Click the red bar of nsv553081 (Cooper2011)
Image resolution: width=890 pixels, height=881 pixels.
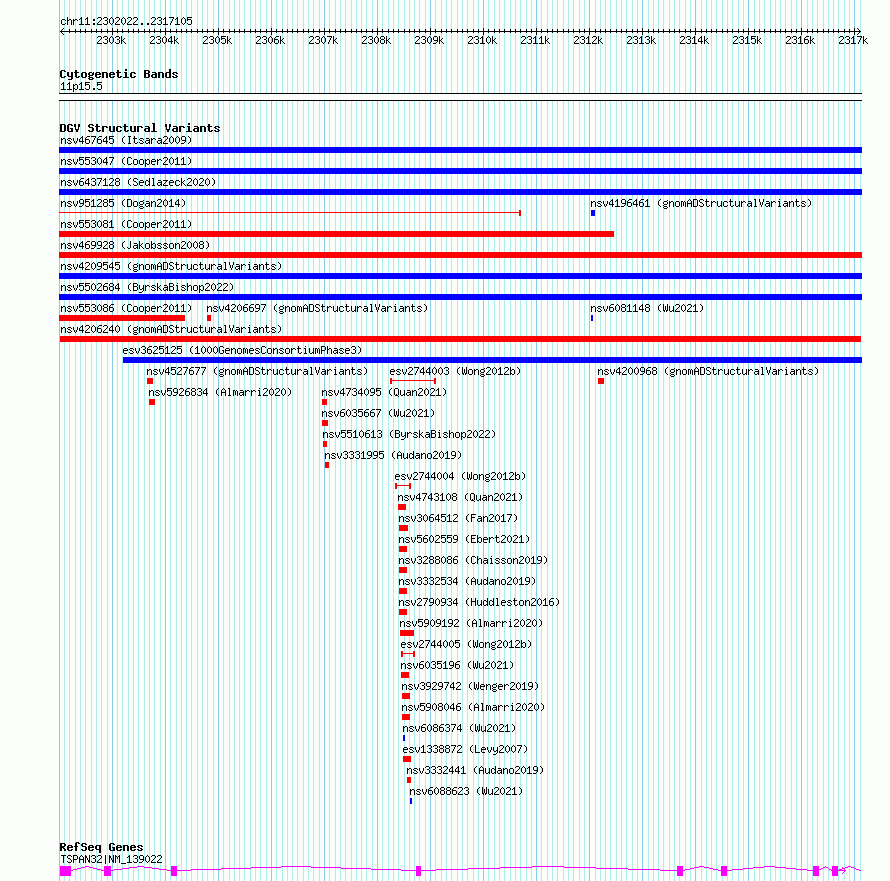coord(336,234)
